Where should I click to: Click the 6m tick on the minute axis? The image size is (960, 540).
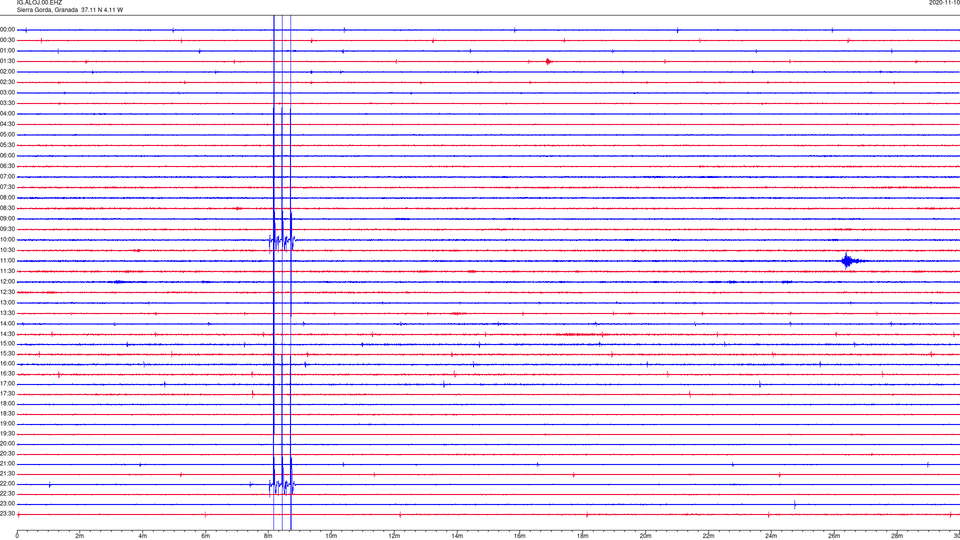tap(206, 536)
